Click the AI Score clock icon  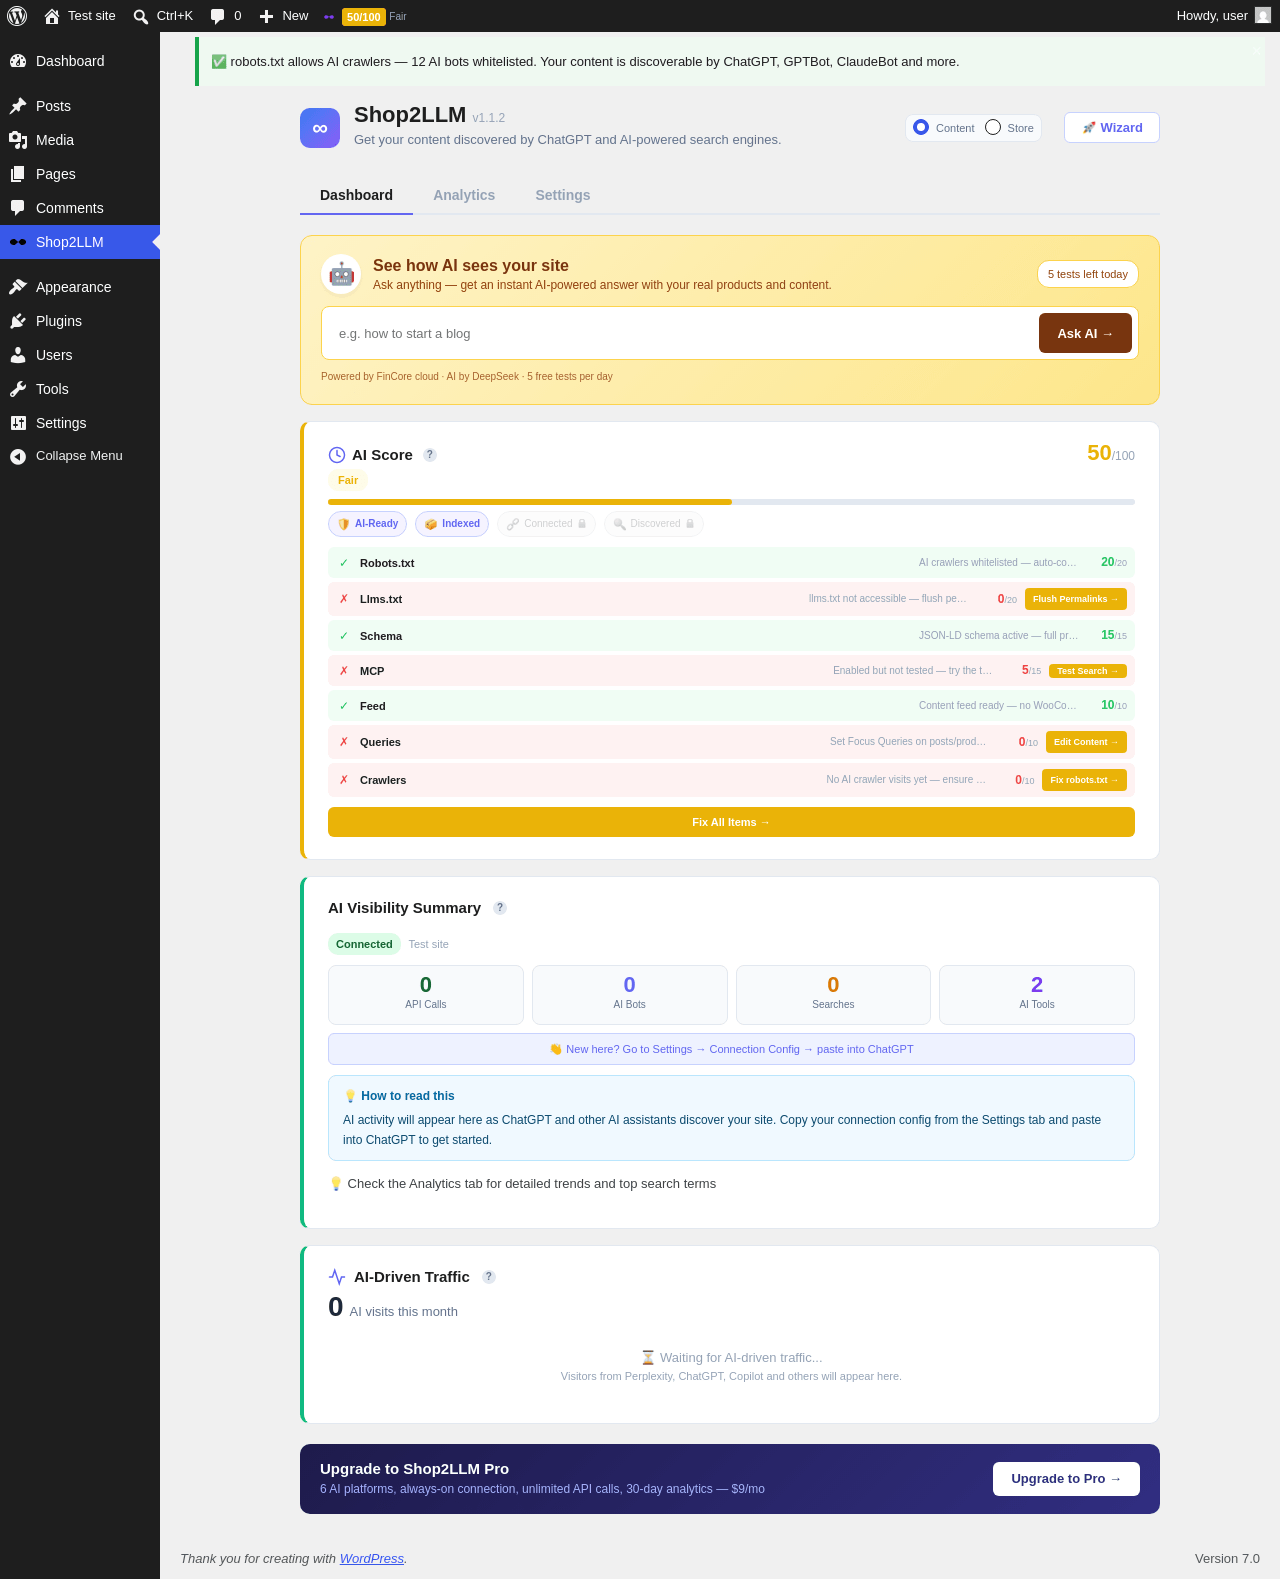click(x=337, y=455)
